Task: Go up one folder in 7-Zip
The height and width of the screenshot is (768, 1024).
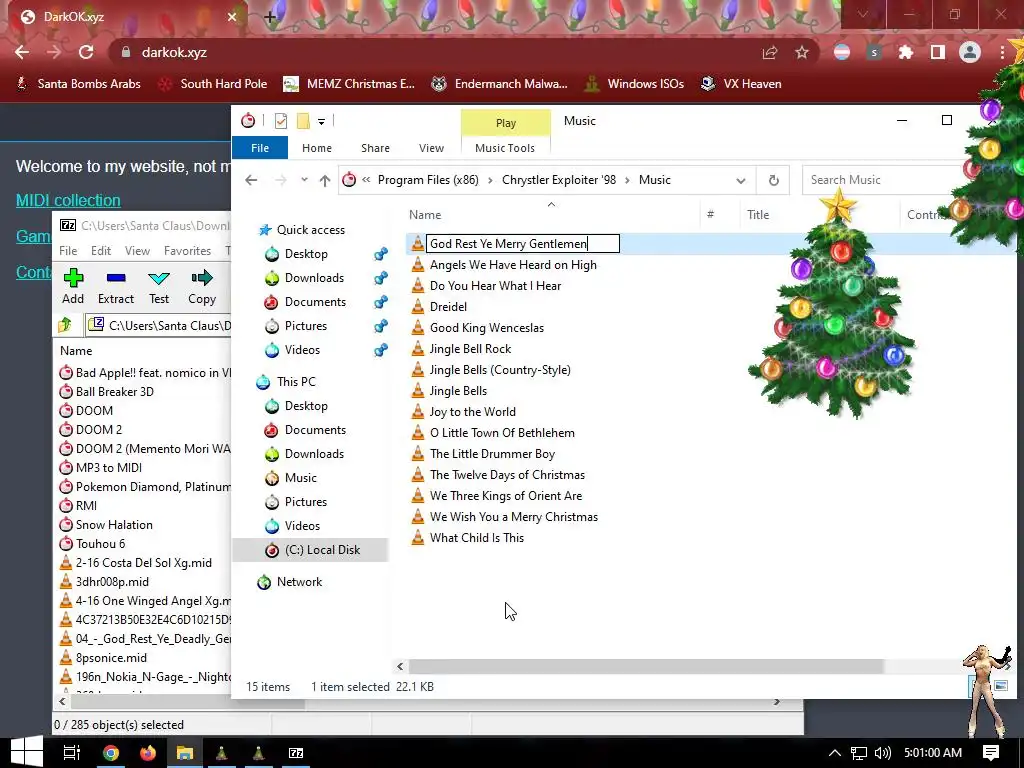Action: coord(65,325)
